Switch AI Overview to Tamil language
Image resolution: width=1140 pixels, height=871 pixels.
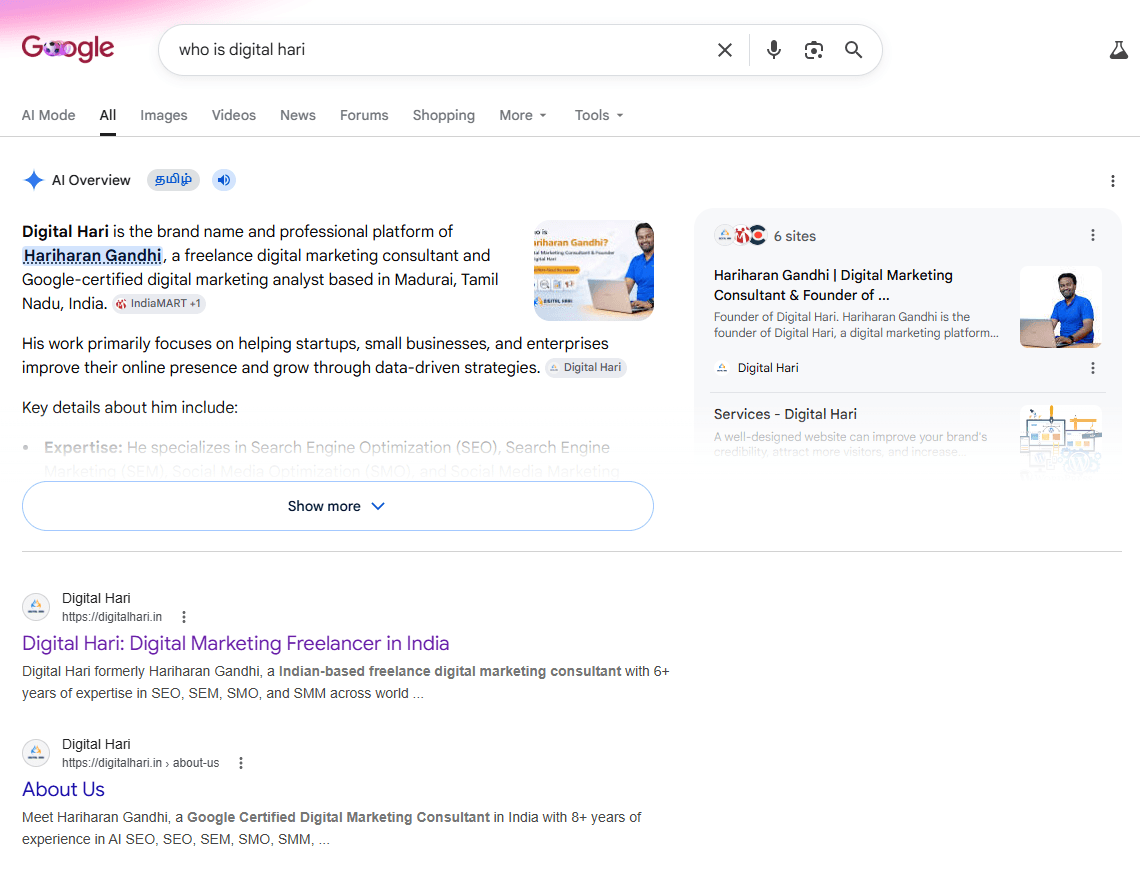tap(173, 180)
